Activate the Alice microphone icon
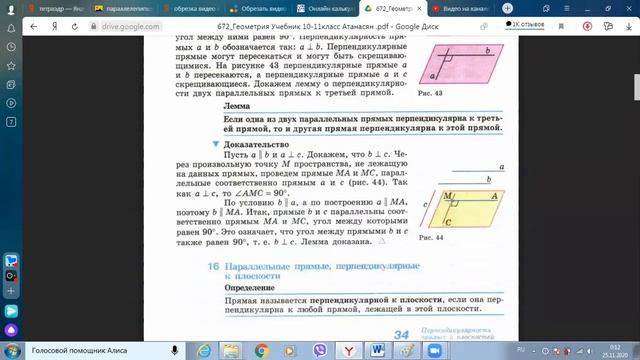This screenshot has width=640, height=360. click(x=175, y=351)
